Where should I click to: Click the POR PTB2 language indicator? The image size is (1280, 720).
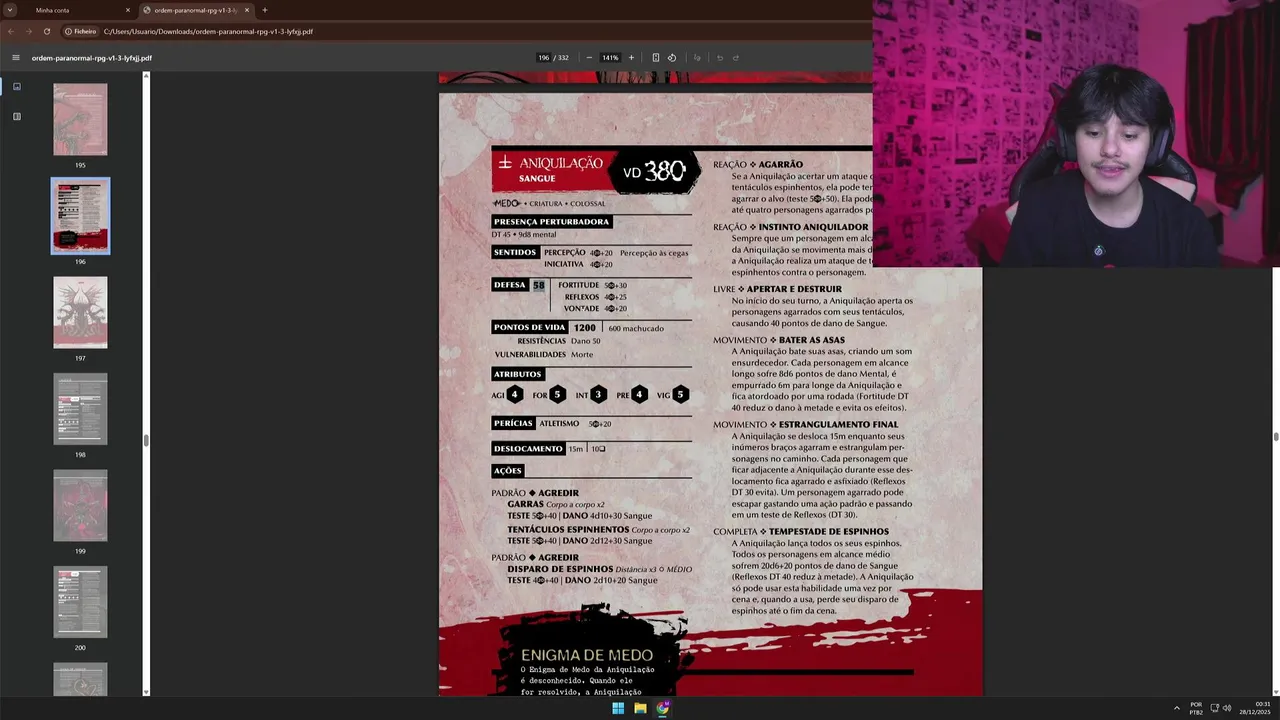click(1196, 708)
